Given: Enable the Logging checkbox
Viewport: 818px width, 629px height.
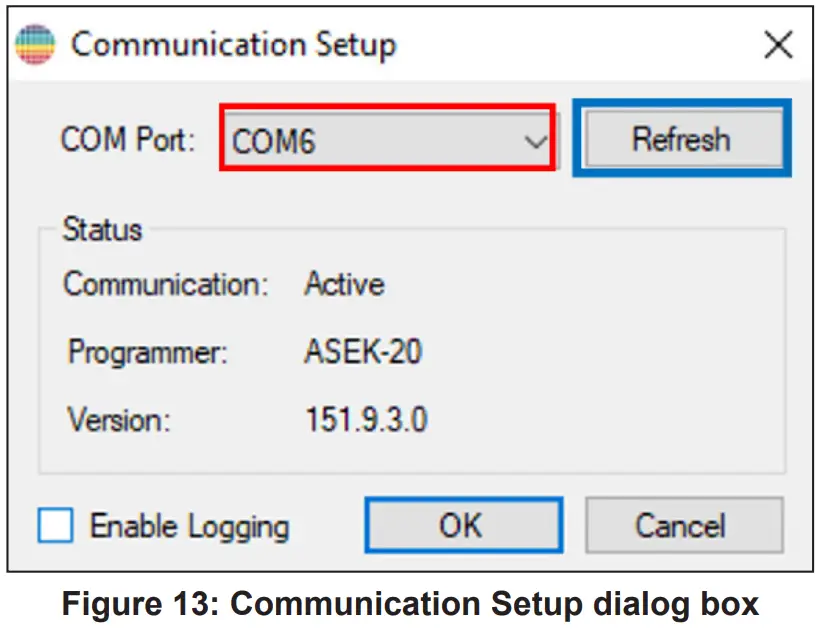Looking at the screenshot, I should tap(56, 526).
